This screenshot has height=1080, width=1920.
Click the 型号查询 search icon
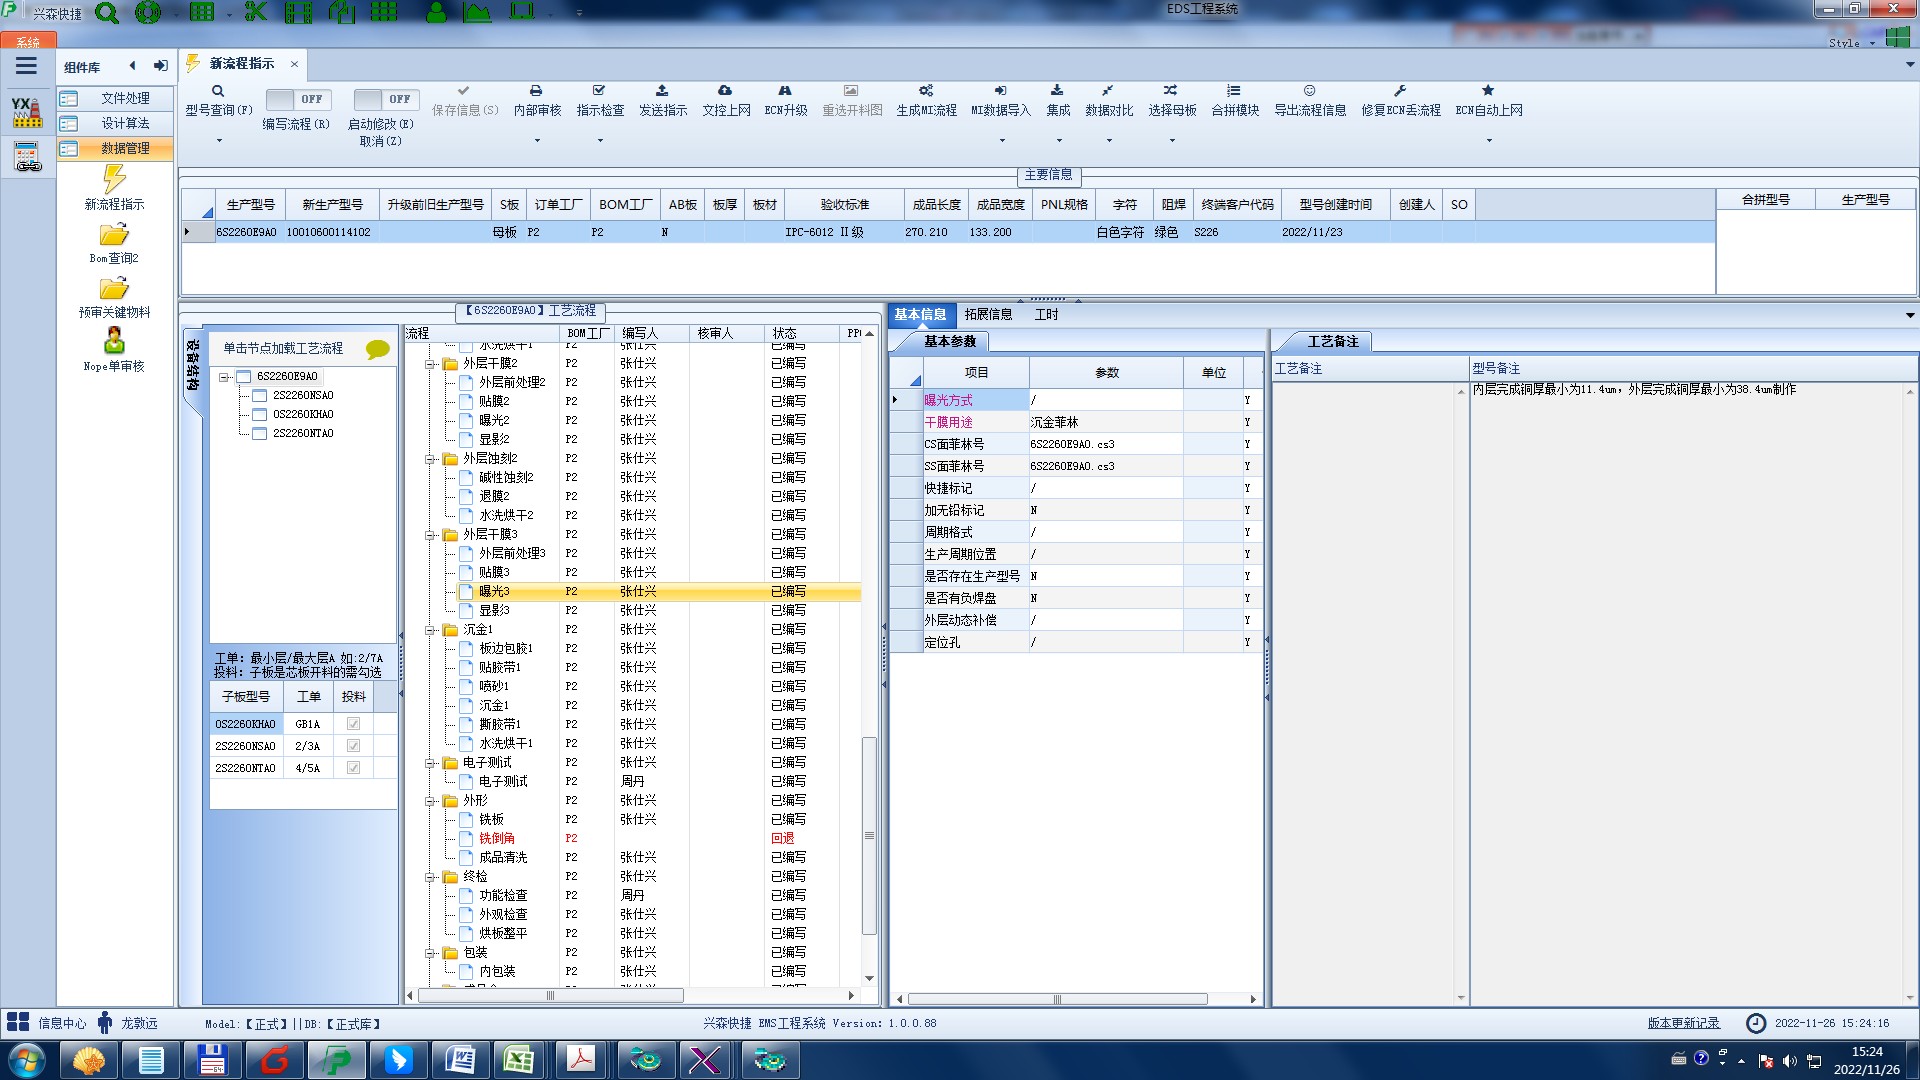218,91
